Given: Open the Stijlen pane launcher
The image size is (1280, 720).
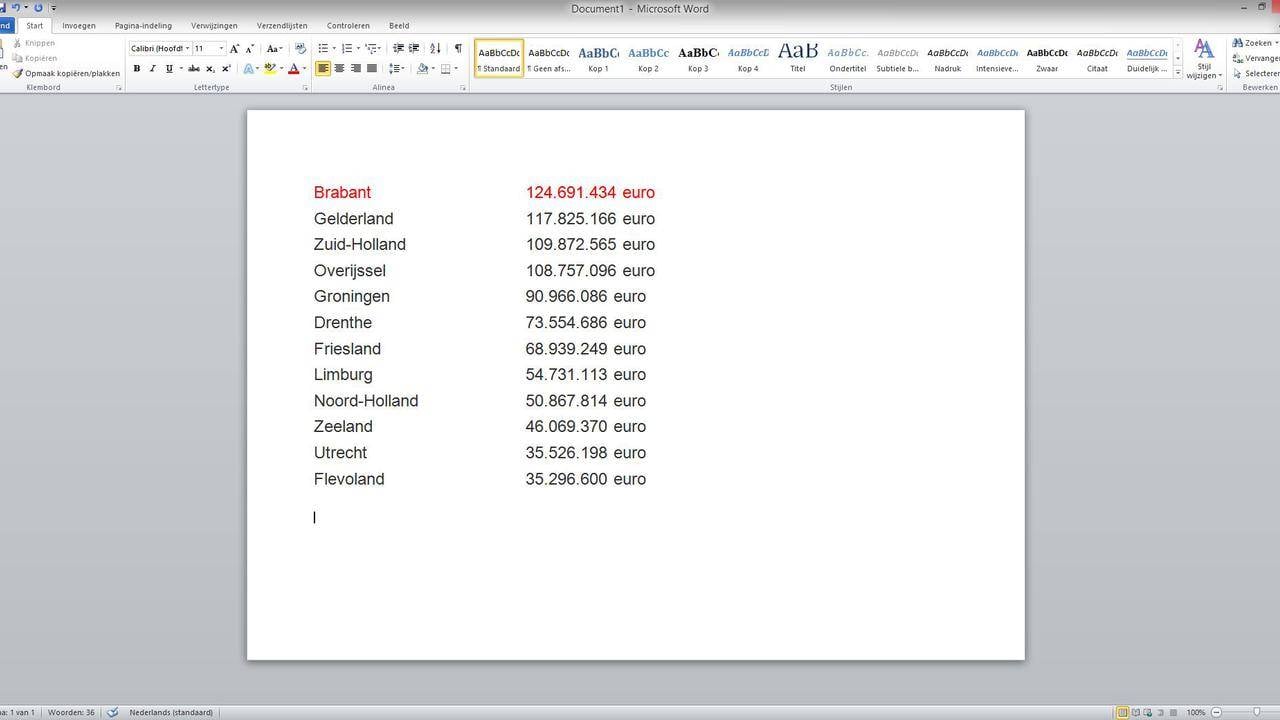Looking at the screenshot, I should (x=1220, y=88).
